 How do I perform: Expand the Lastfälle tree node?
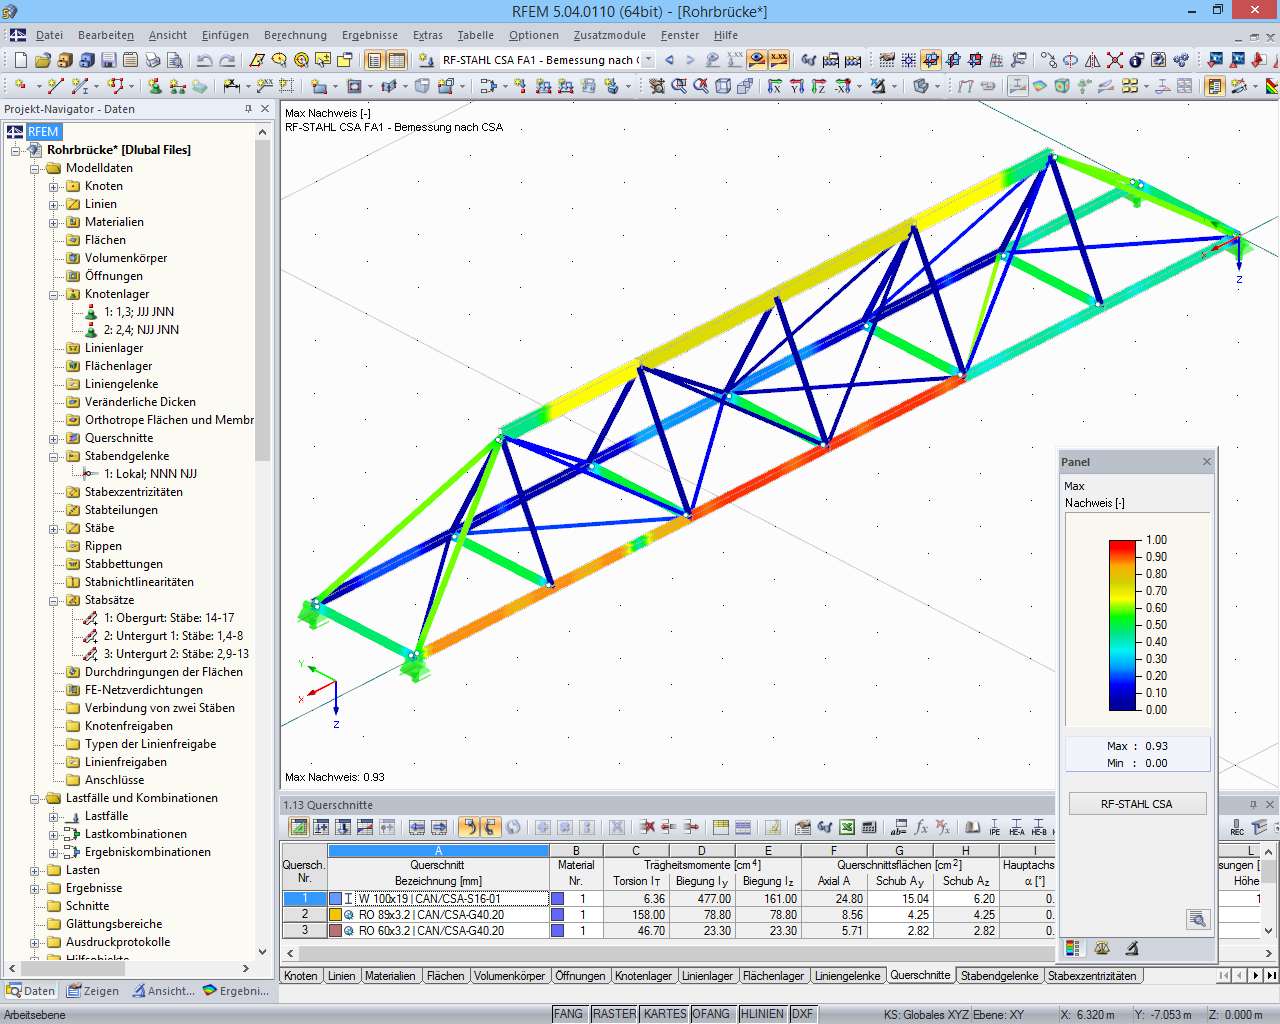[x=54, y=816]
